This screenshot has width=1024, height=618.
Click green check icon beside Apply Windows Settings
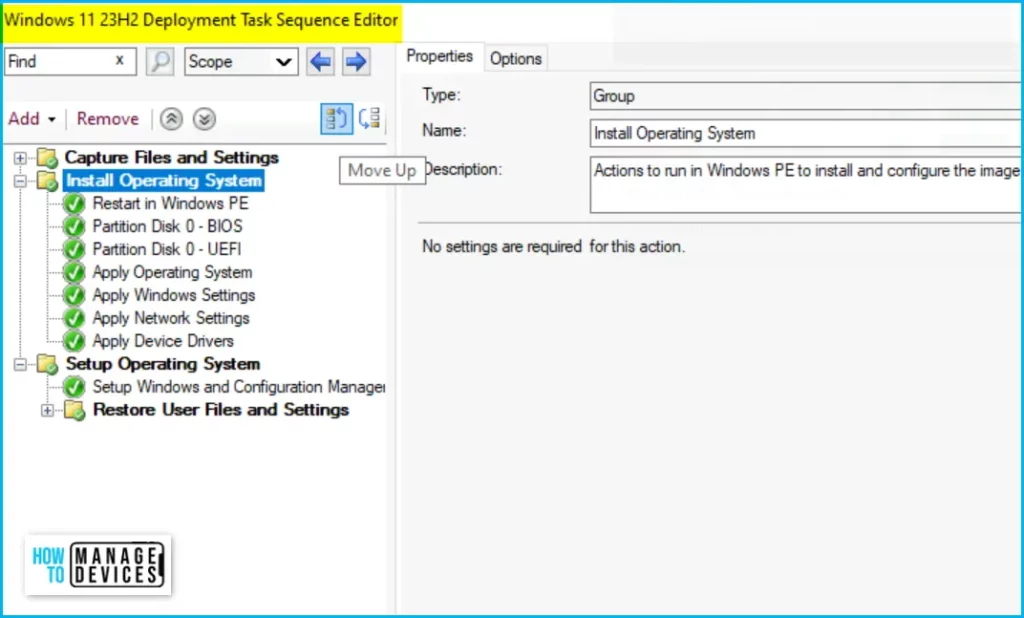[74, 295]
